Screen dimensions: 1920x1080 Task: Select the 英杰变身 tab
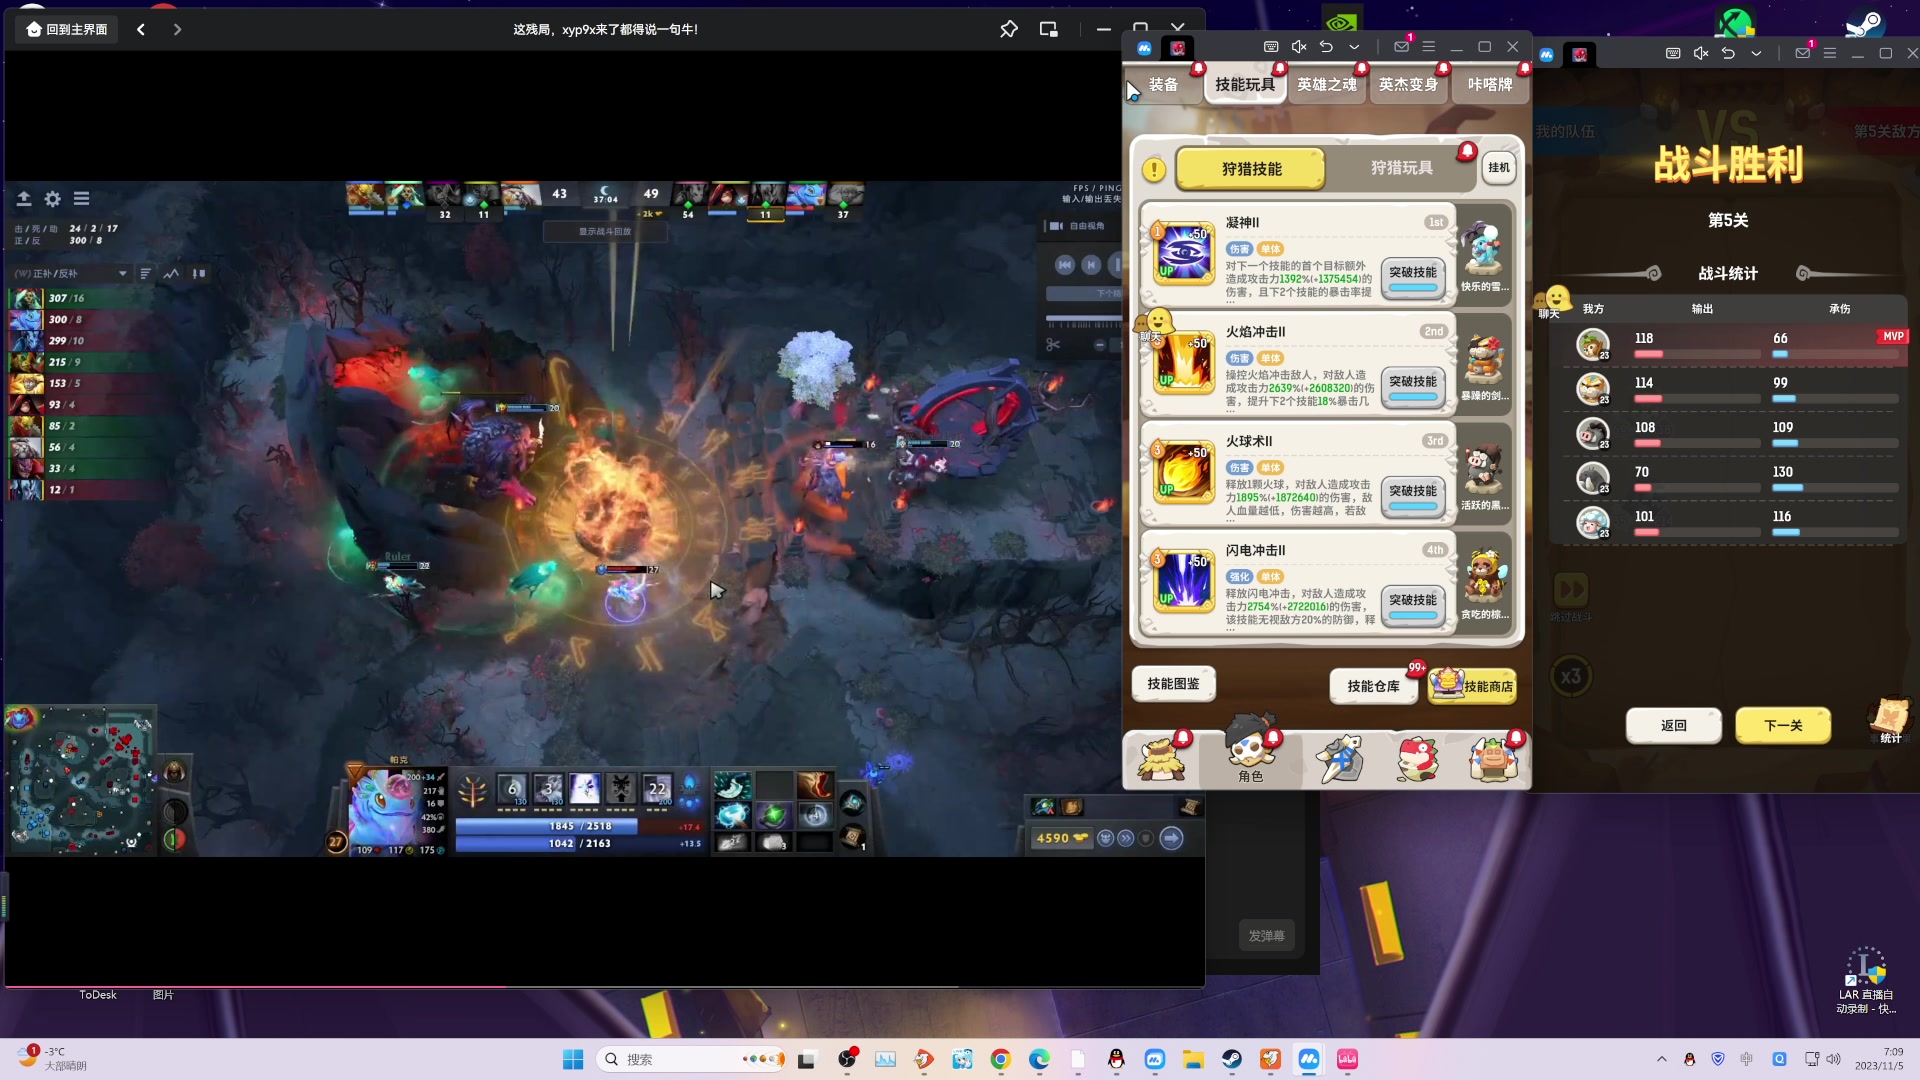[1408, 84]
